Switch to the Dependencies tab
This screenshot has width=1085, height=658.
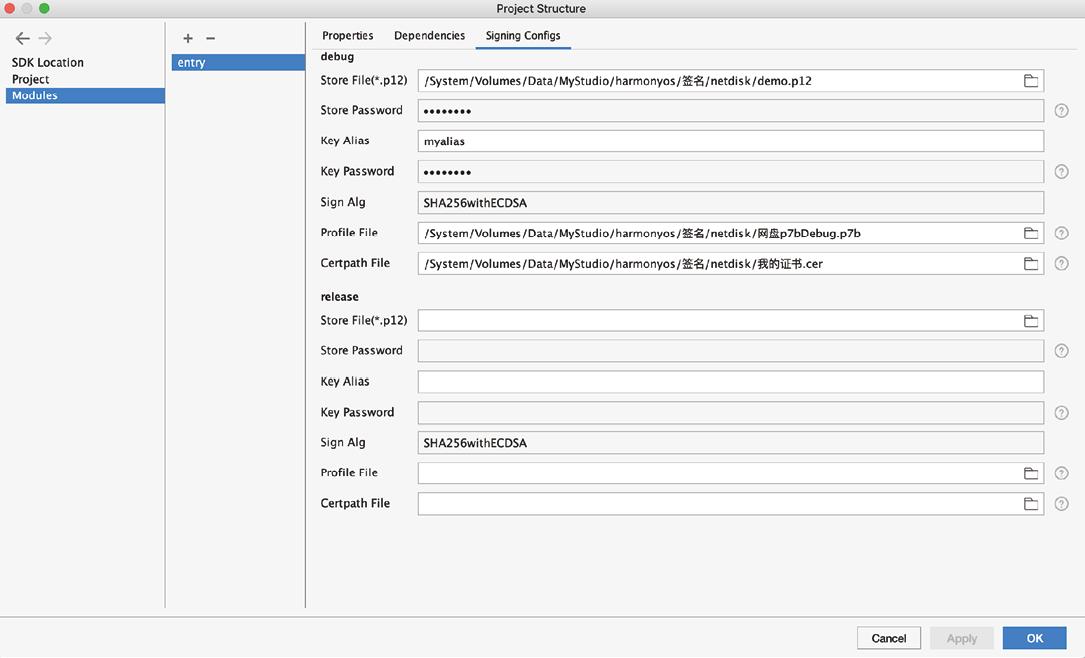point(429,36)
